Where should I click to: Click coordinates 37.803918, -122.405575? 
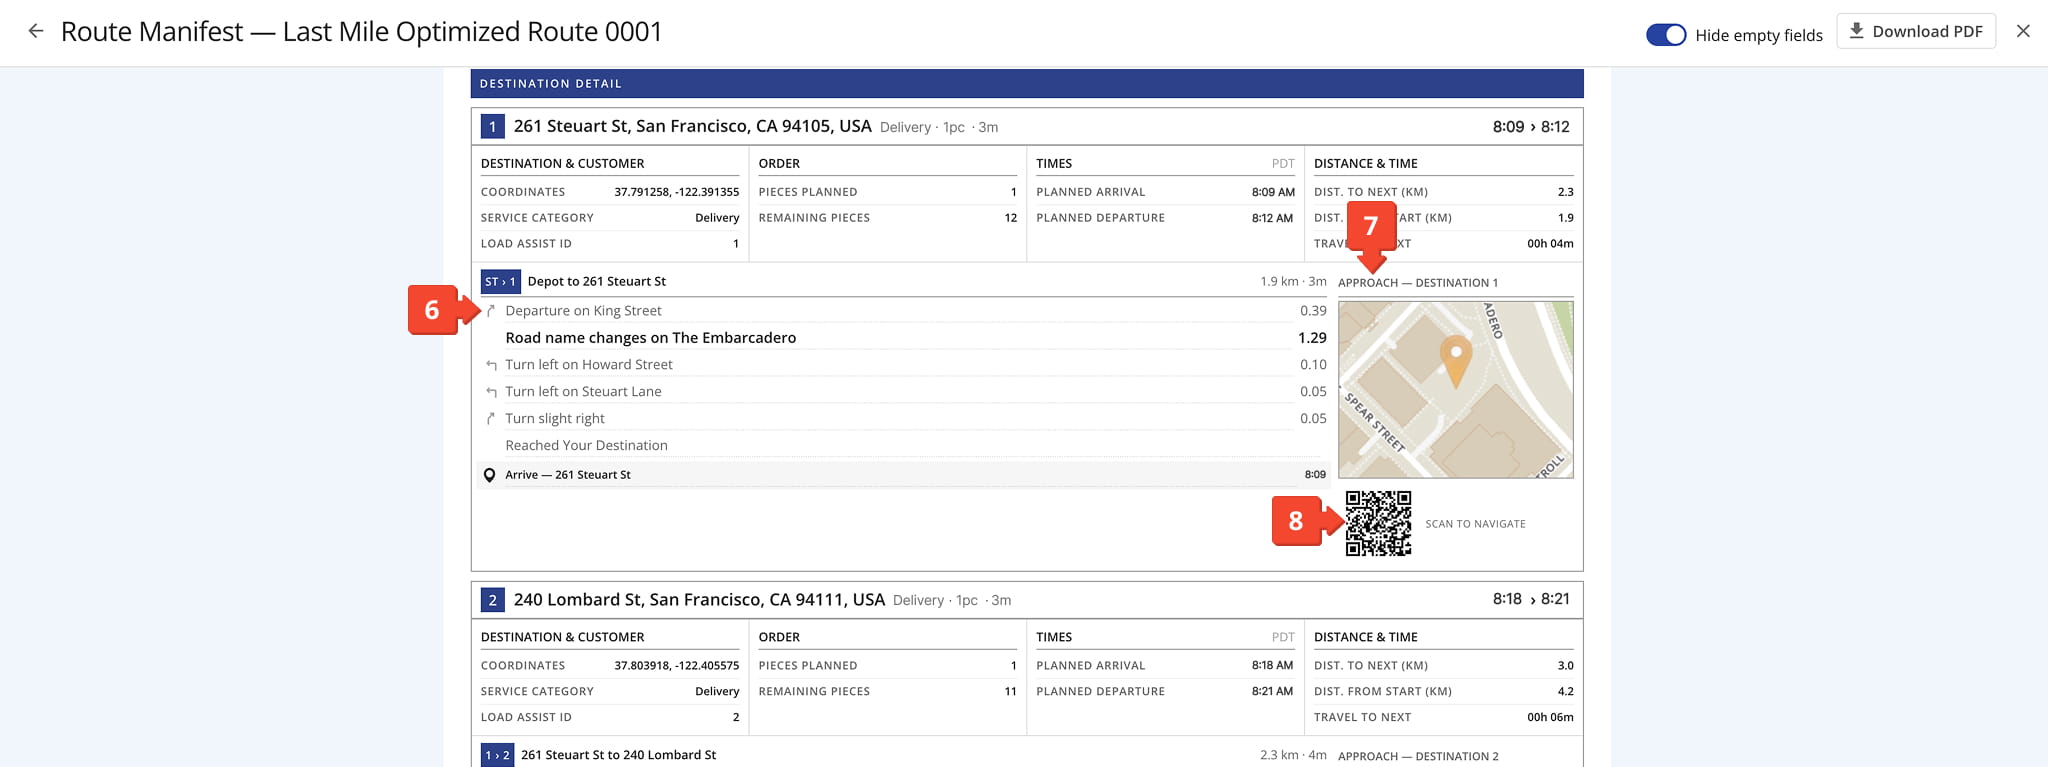[676, 666]
